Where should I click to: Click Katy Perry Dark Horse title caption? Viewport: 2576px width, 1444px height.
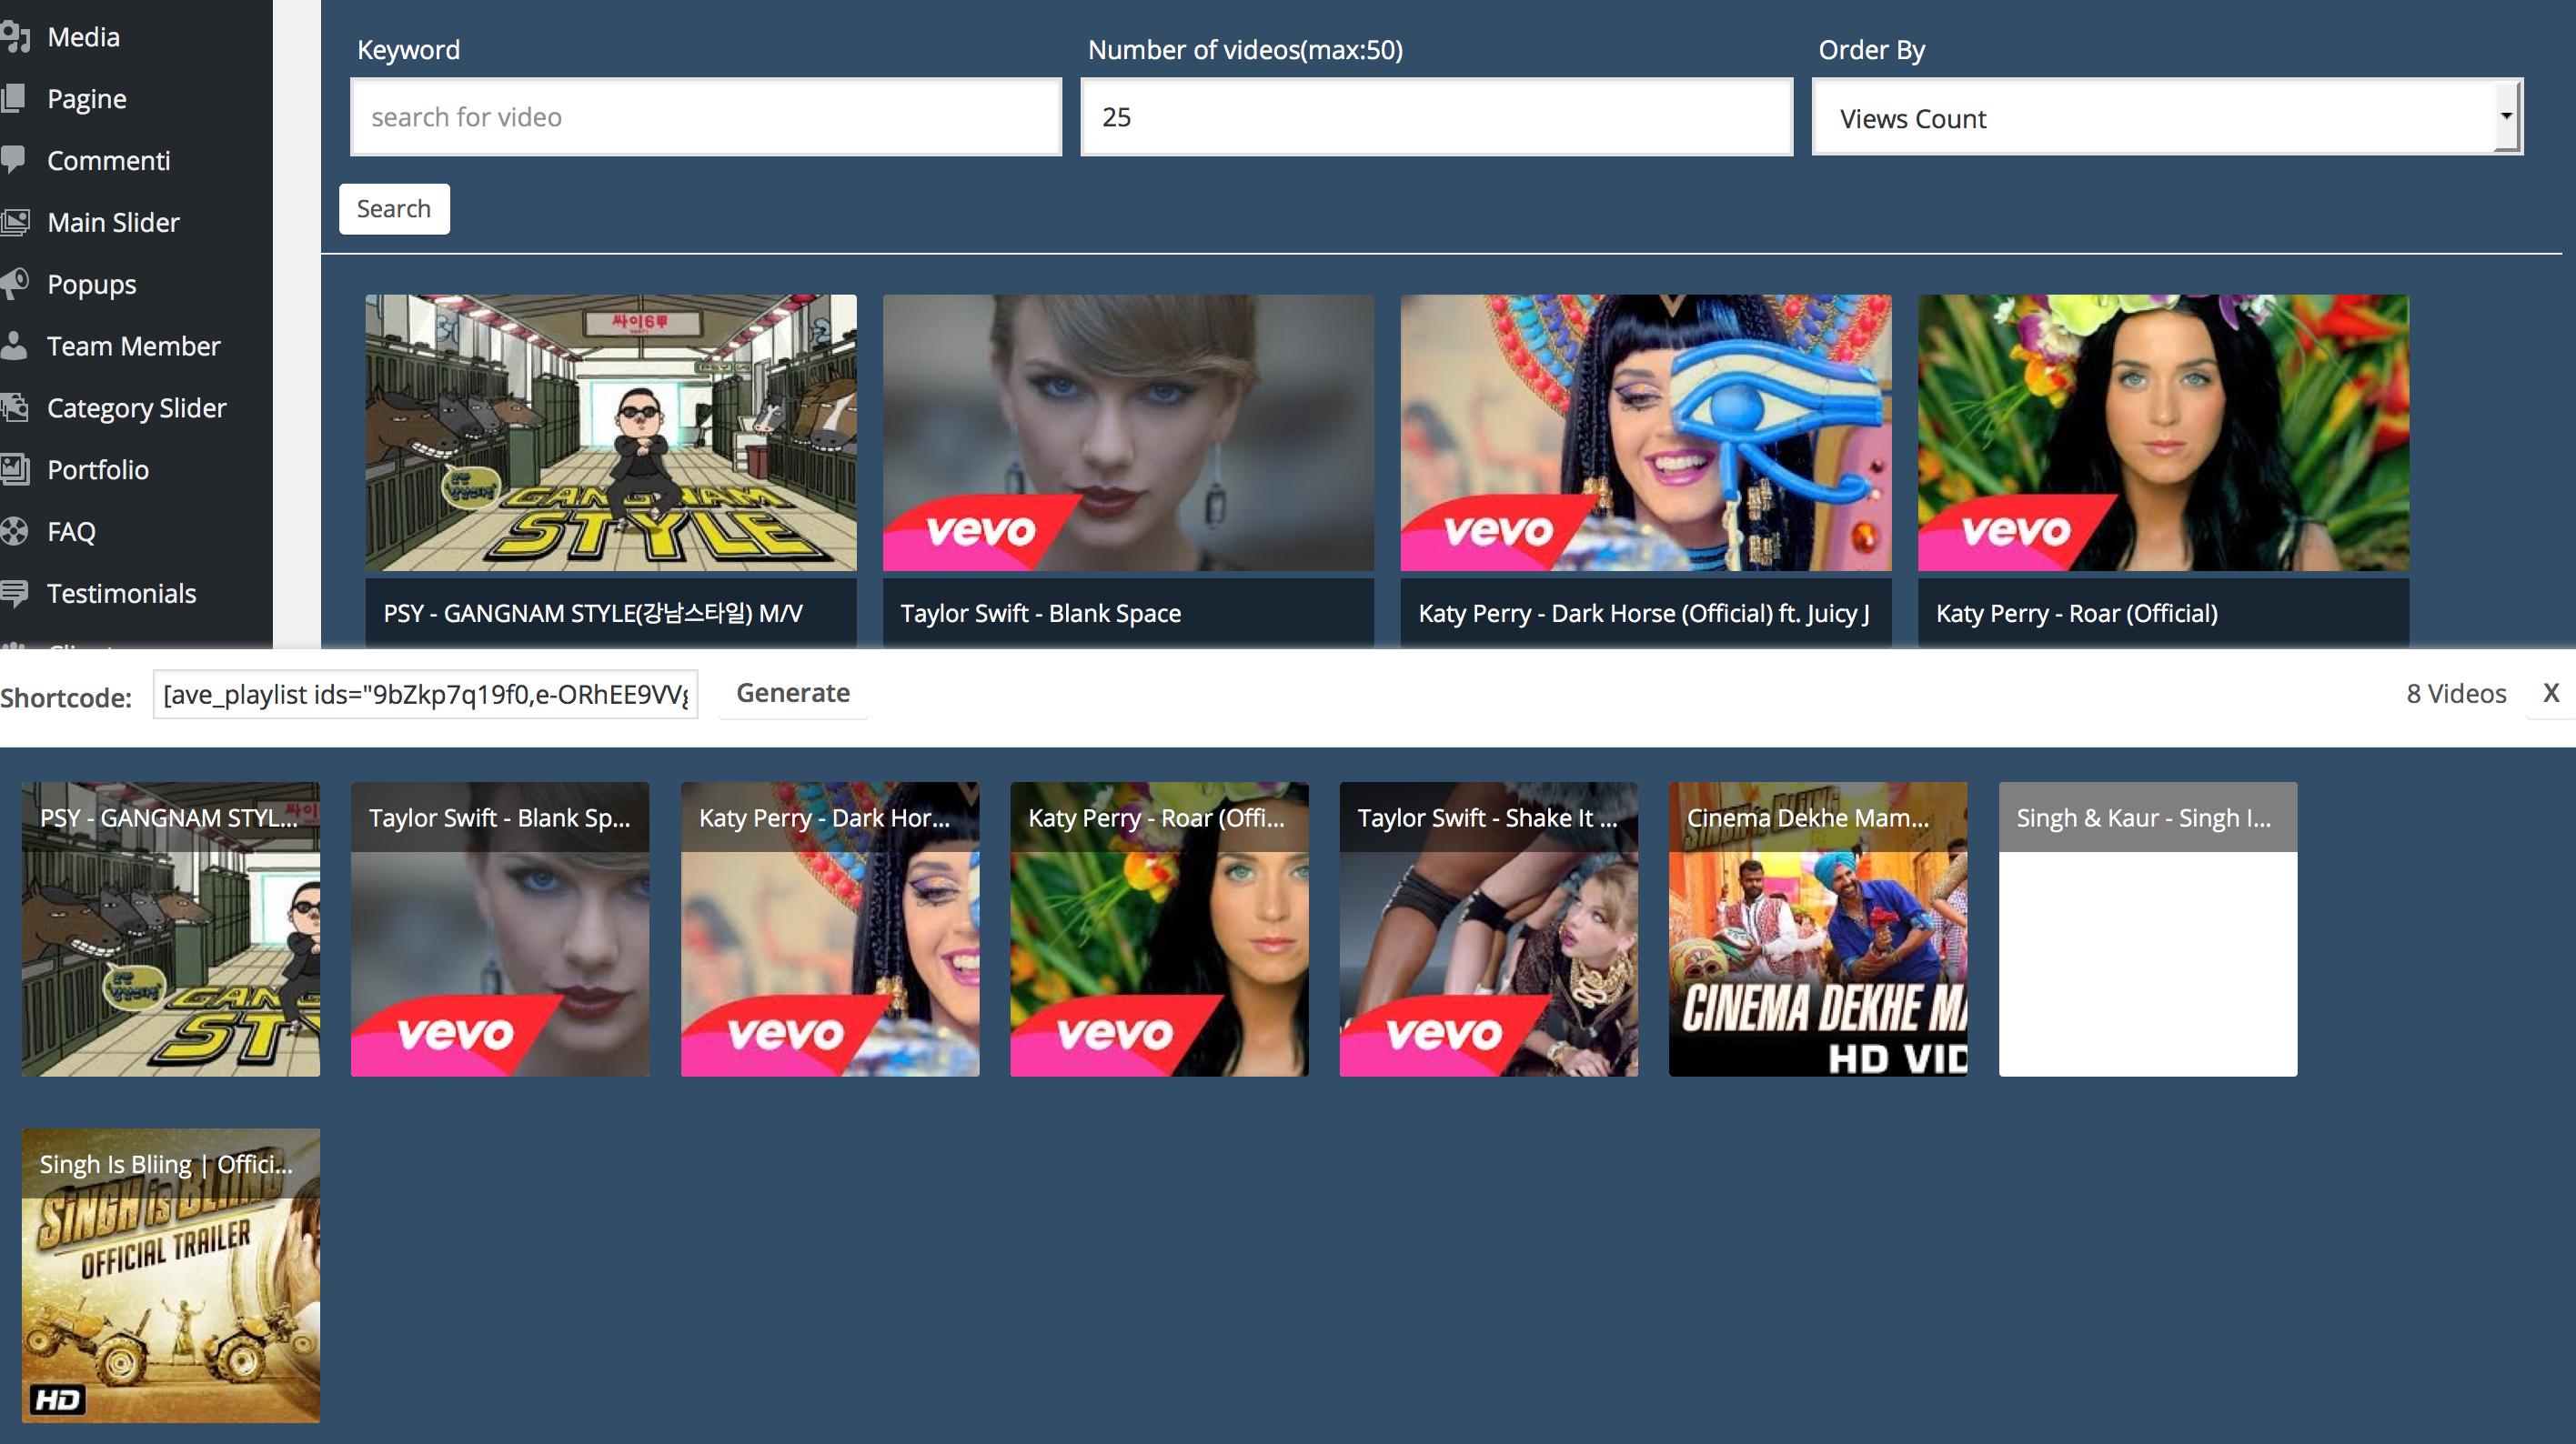[x=1644, y=613]
